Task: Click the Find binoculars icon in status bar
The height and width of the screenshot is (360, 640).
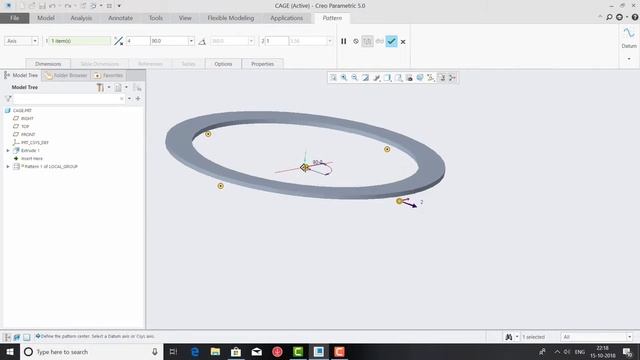Action: [x=509, y=337]
